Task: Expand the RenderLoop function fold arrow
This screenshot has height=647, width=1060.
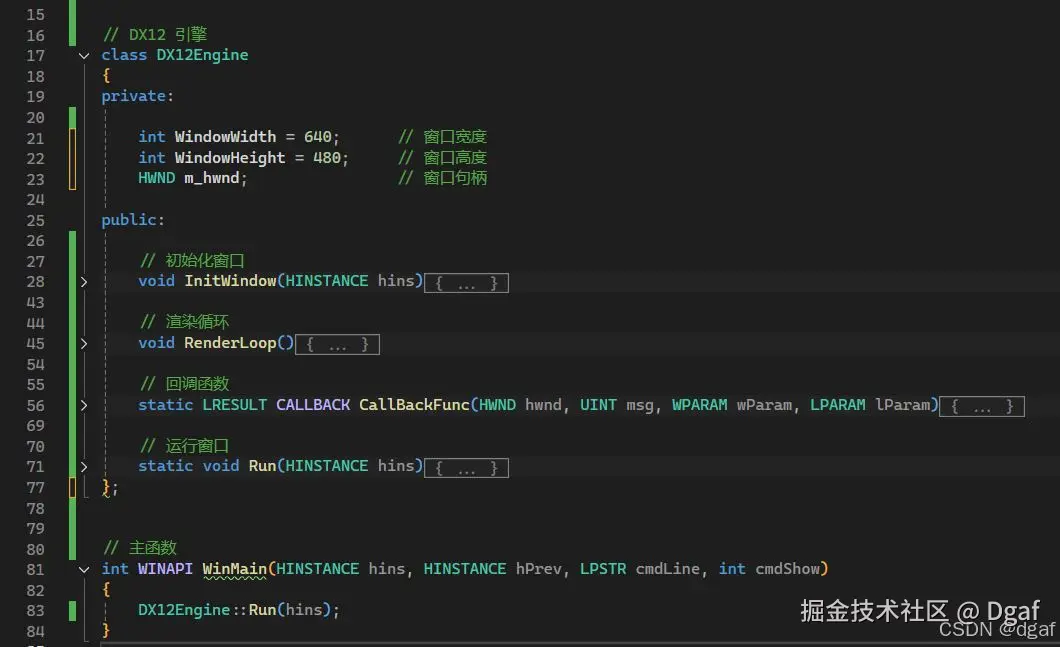Action: (84, 343)
